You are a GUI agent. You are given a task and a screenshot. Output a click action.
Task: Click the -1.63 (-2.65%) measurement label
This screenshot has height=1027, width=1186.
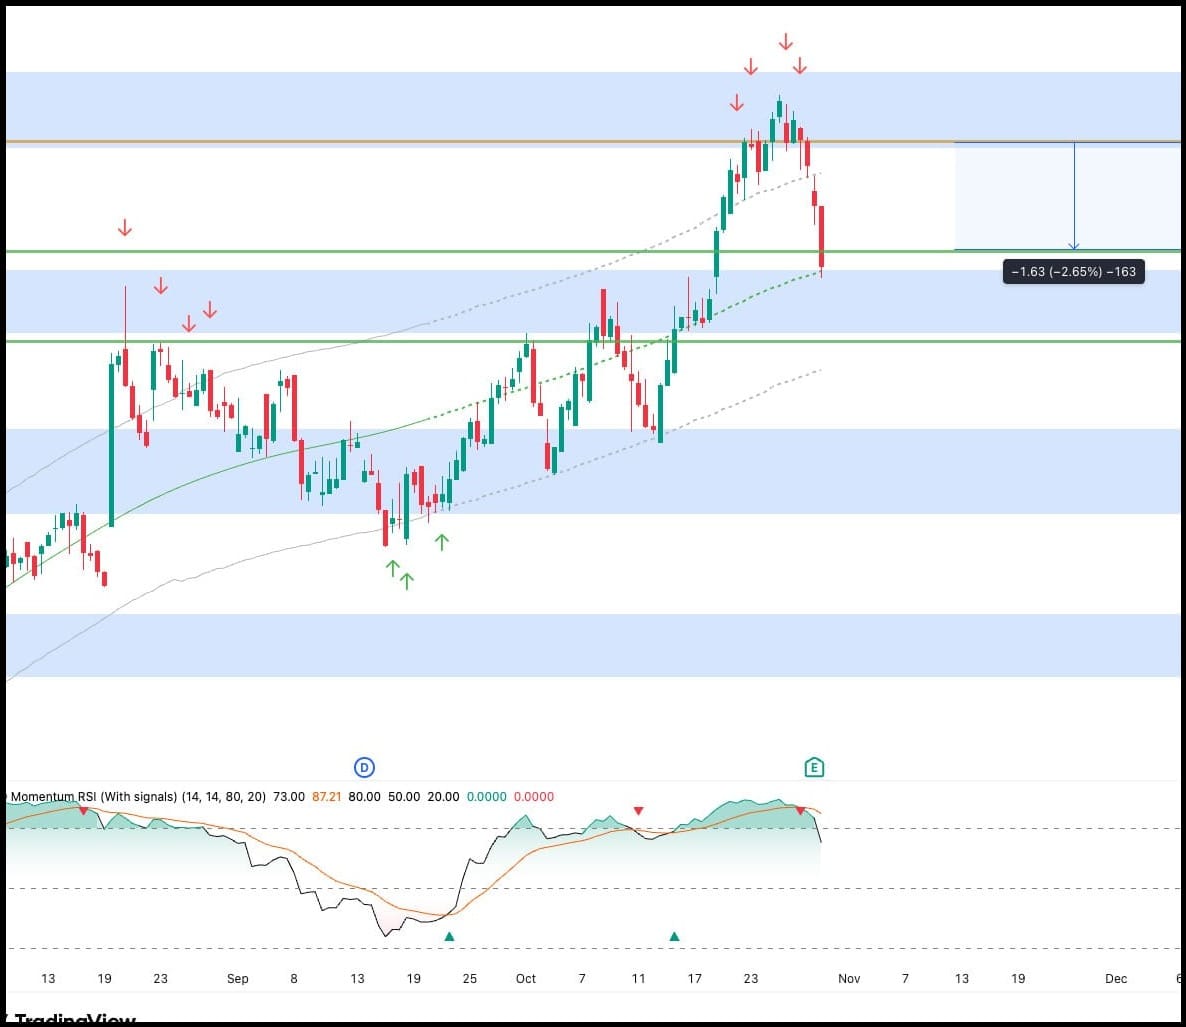tap(1073, 271)
